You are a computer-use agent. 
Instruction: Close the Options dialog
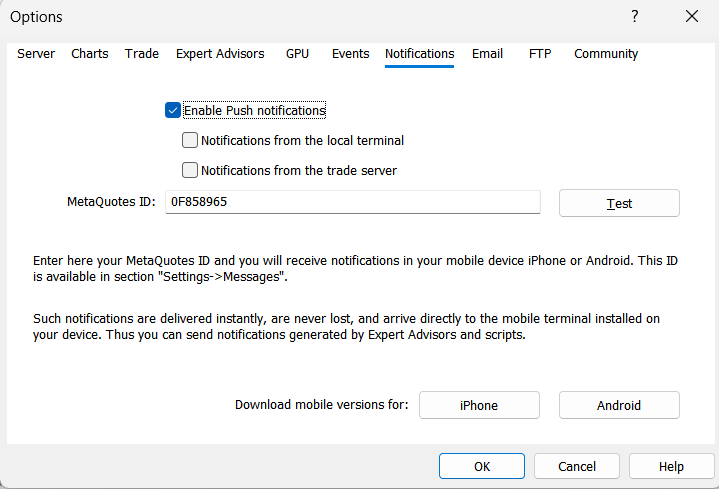[691, 17]
